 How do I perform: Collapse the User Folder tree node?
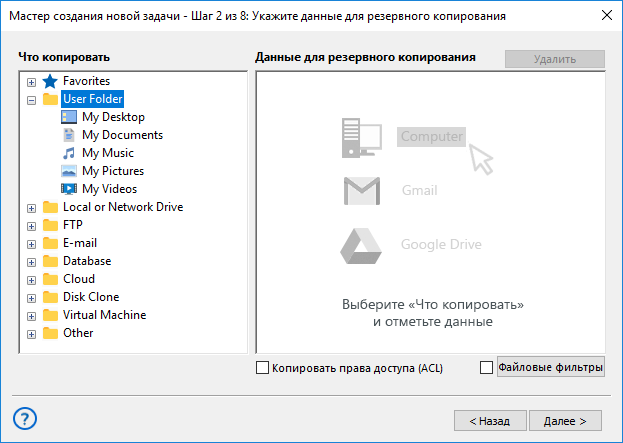coord(31,100)
